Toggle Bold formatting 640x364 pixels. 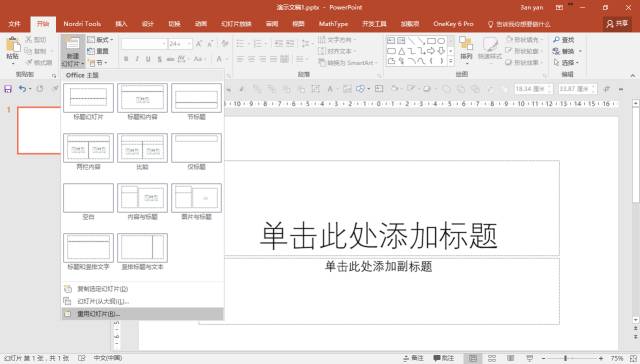126,59
